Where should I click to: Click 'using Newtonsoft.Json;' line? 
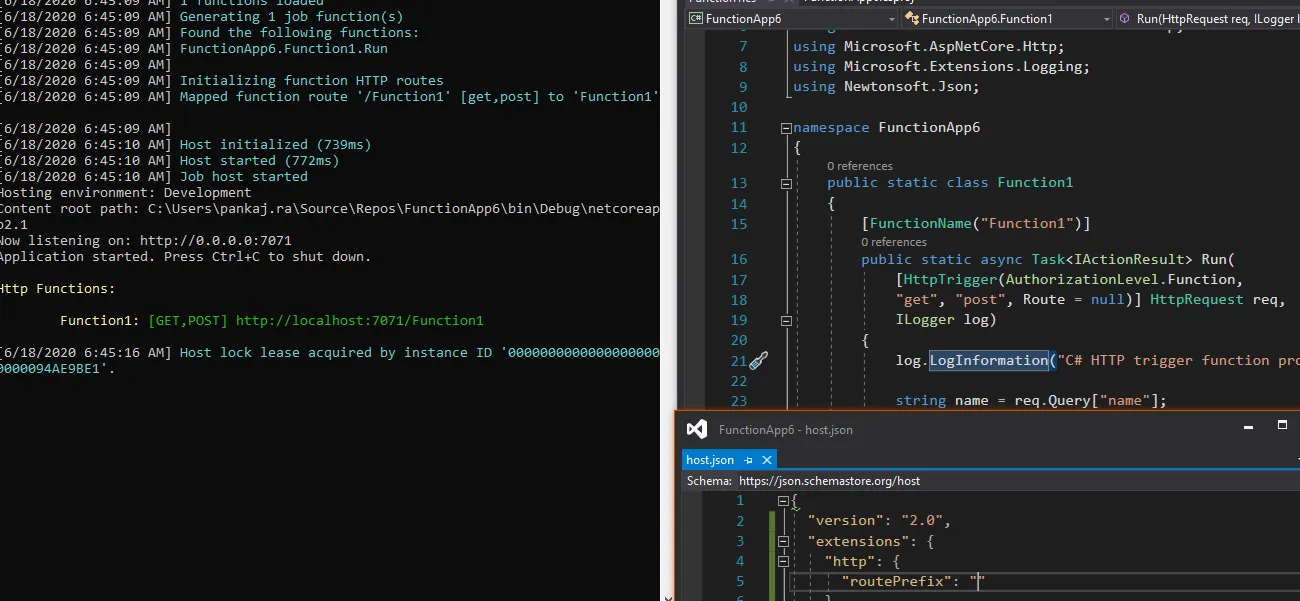pos(886,87)
